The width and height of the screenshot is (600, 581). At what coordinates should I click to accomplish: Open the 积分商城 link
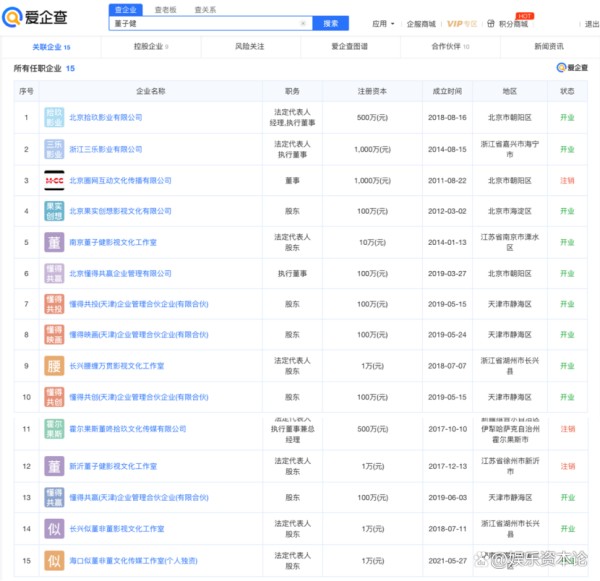pos(513,24)
